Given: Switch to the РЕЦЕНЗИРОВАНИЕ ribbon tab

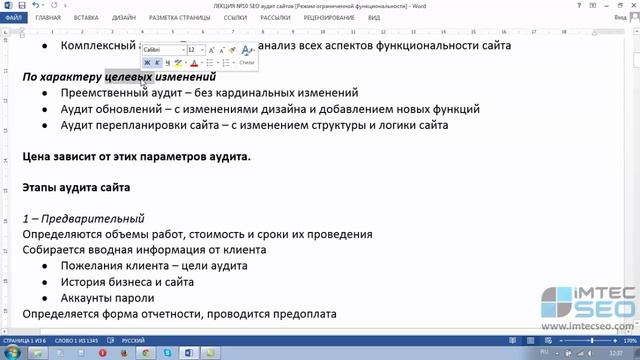Looking at the screenshot, I should click(329, 18).
